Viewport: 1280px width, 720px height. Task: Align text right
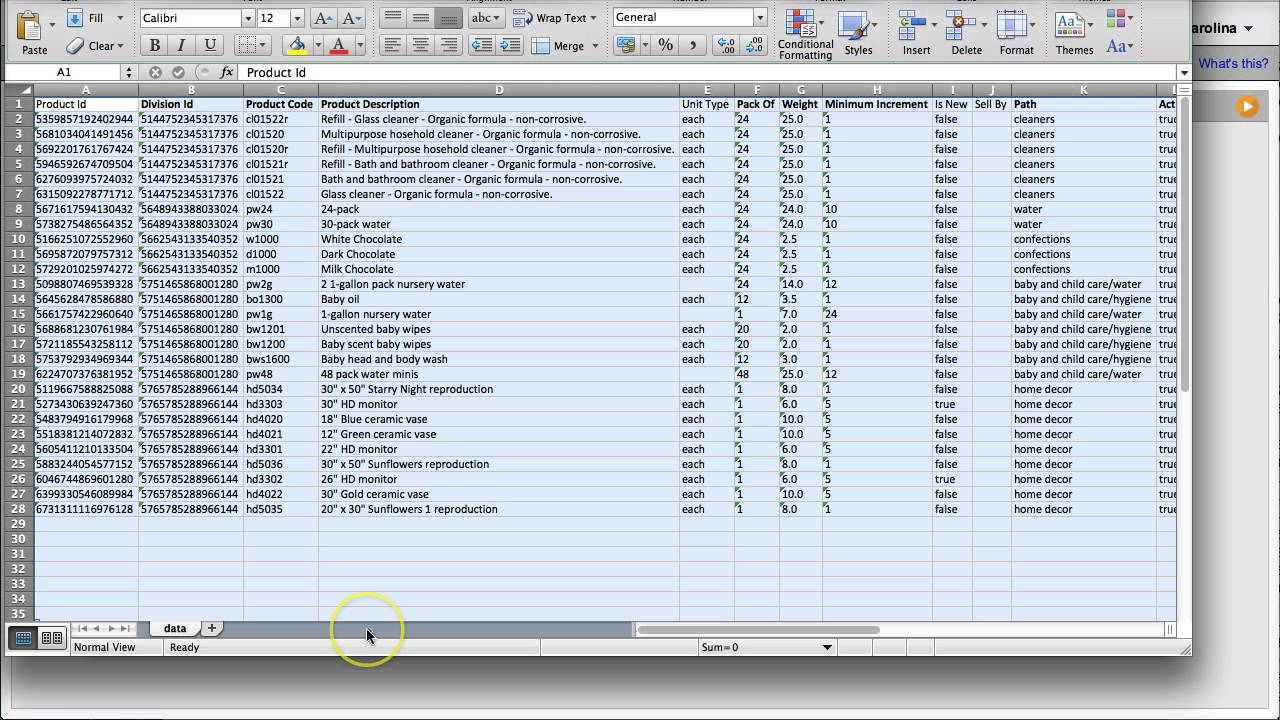click(449, 46)
